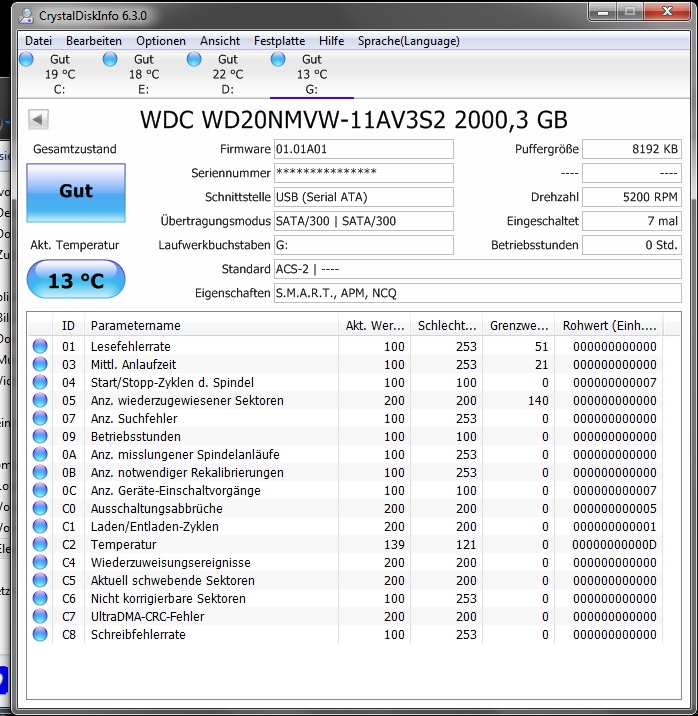Image resolution: width=698 pixels, height=716 pixels.
Task: Click the Schlecht... column header
Action: 446,326
